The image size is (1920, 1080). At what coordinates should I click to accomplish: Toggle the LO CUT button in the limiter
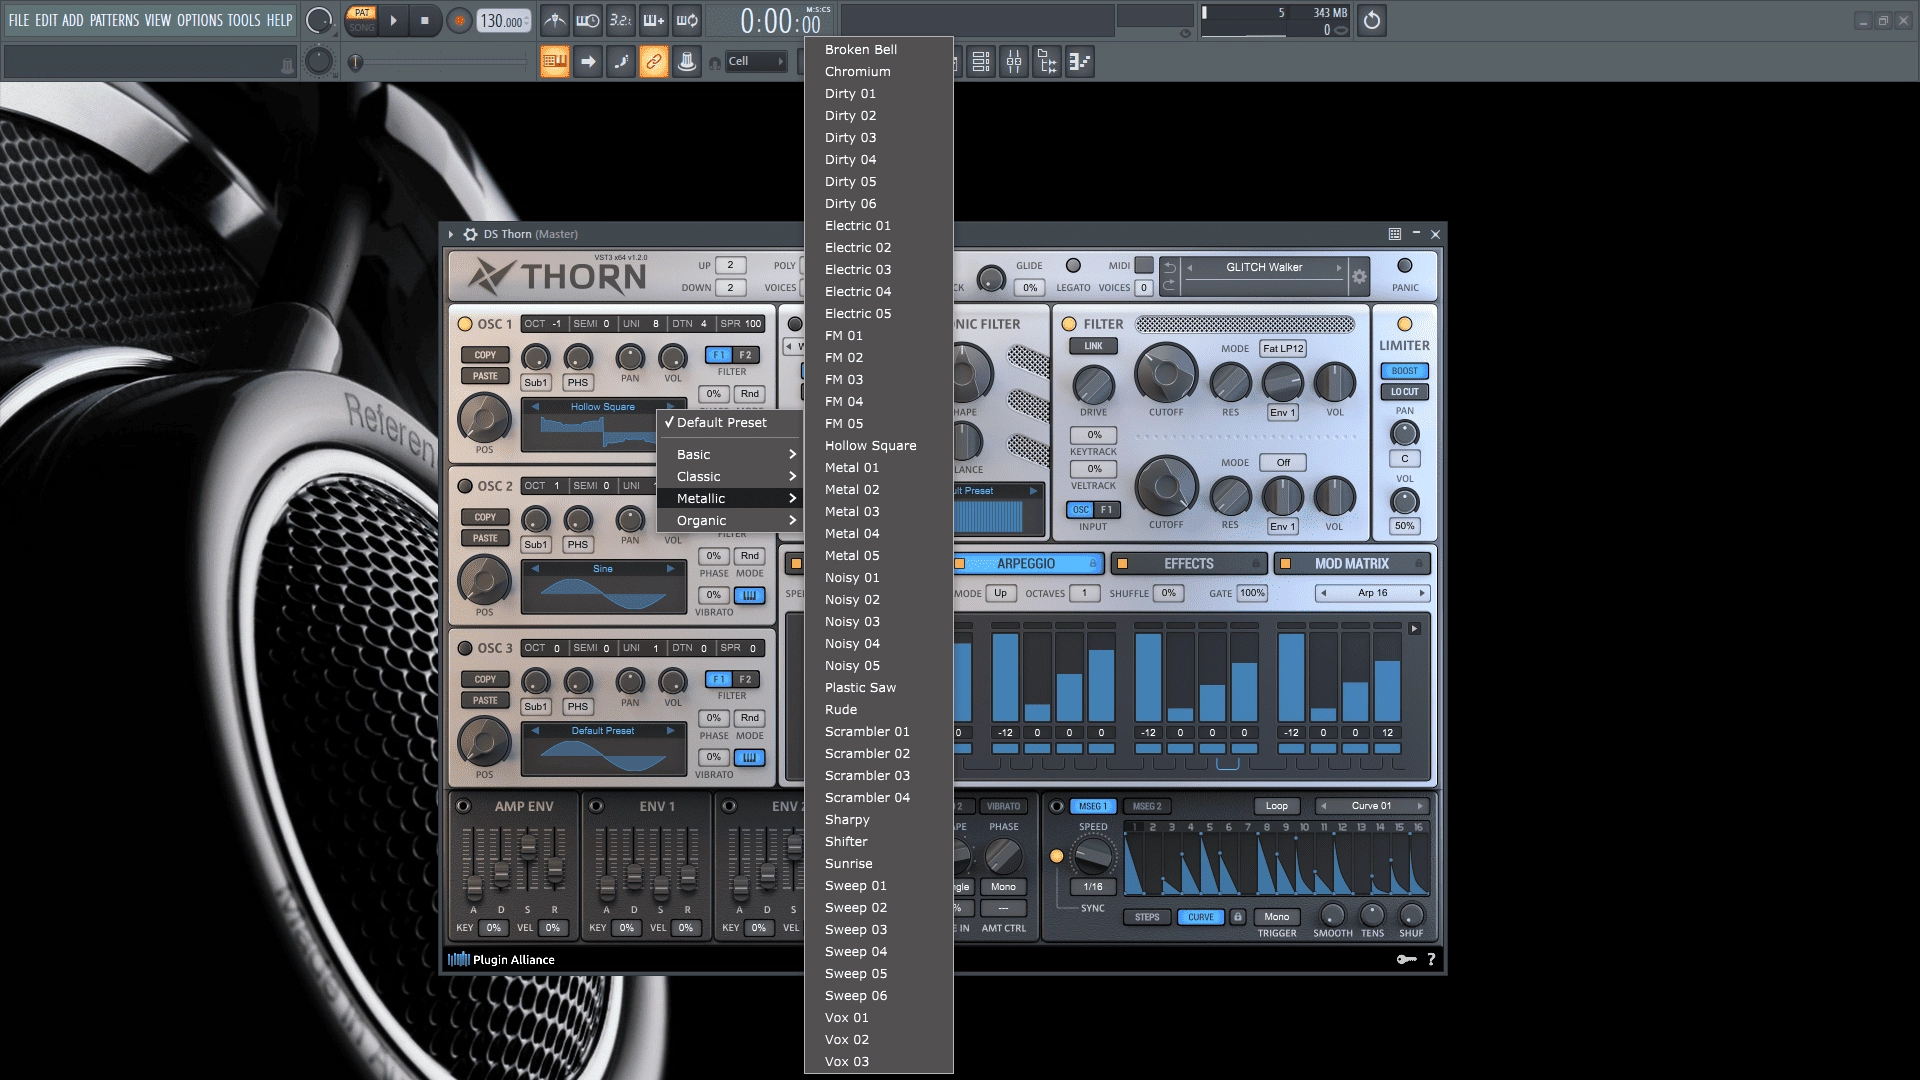point(1404,392)
